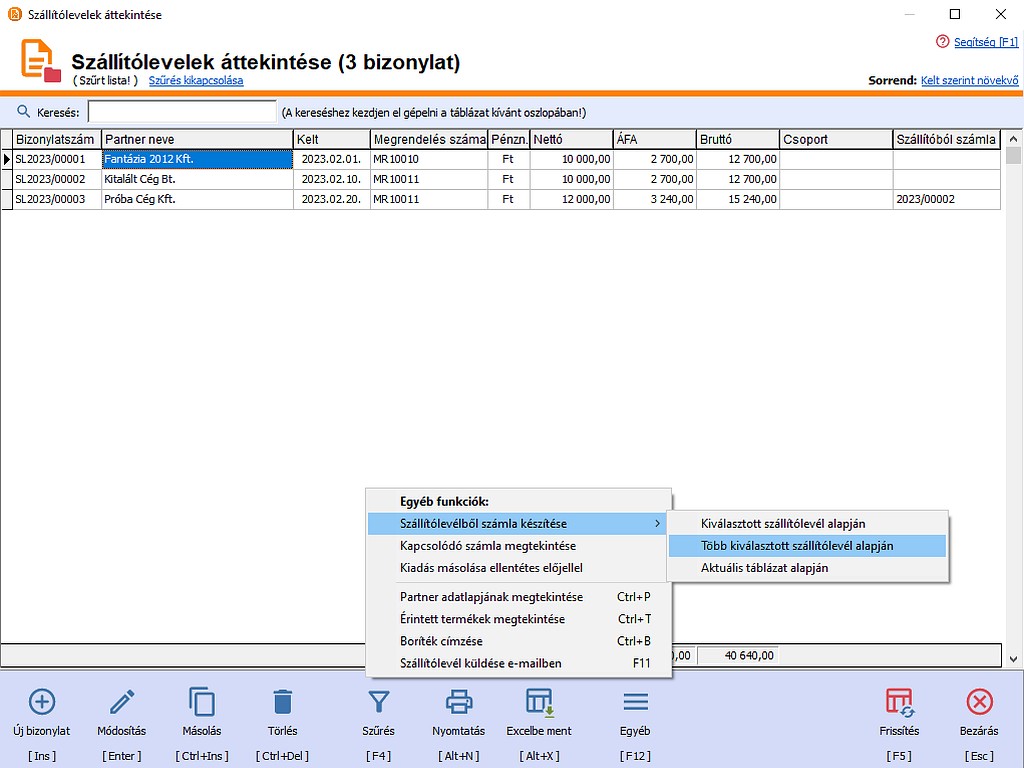Viewport: 1024px width, 768px height.
Task: Click the Törlés trash icon
Action: click(x=283, y=701)
